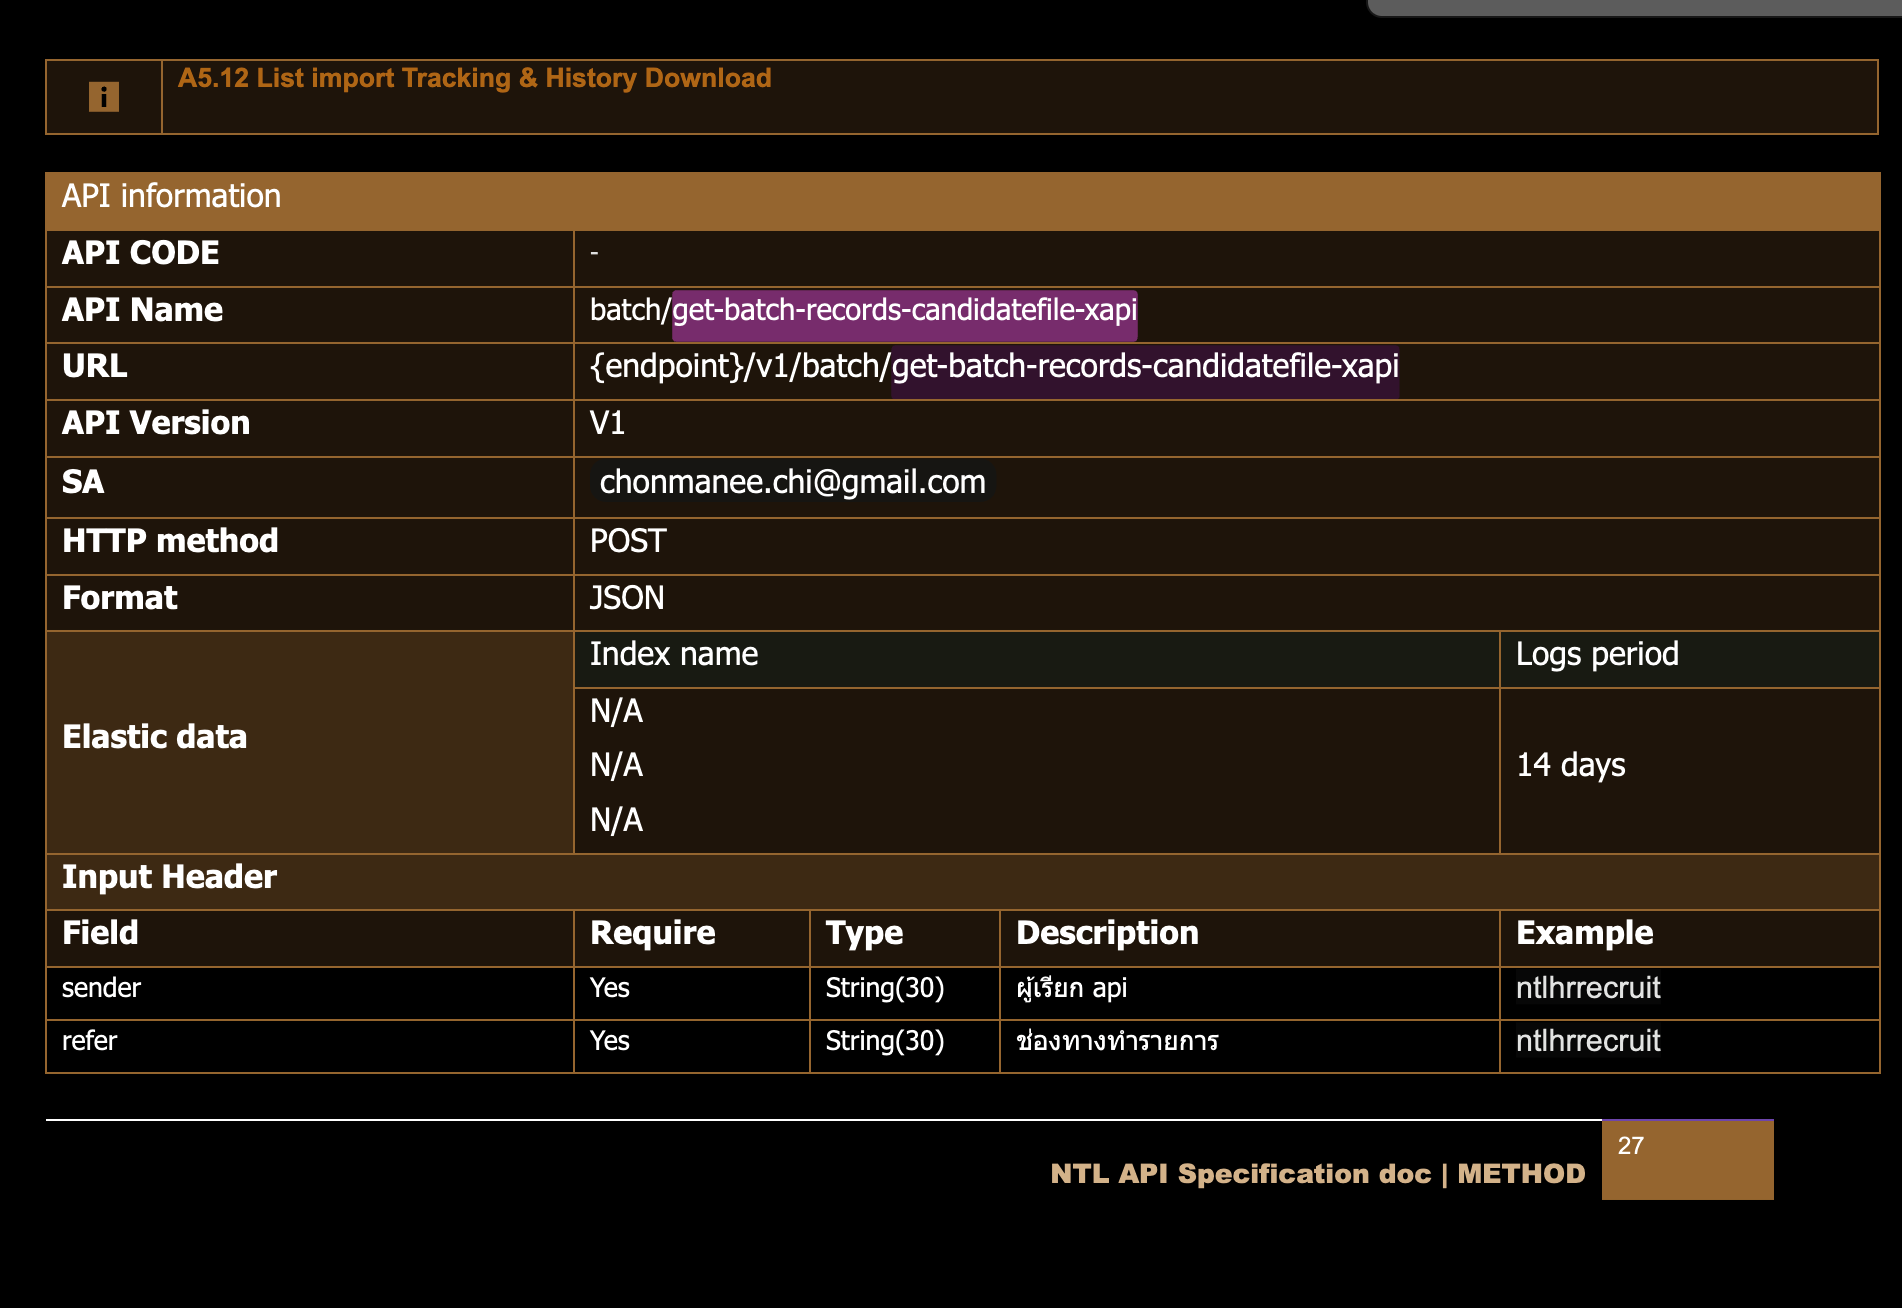Click the Input Header section title

pyautogui.click(x=169, y=878)
